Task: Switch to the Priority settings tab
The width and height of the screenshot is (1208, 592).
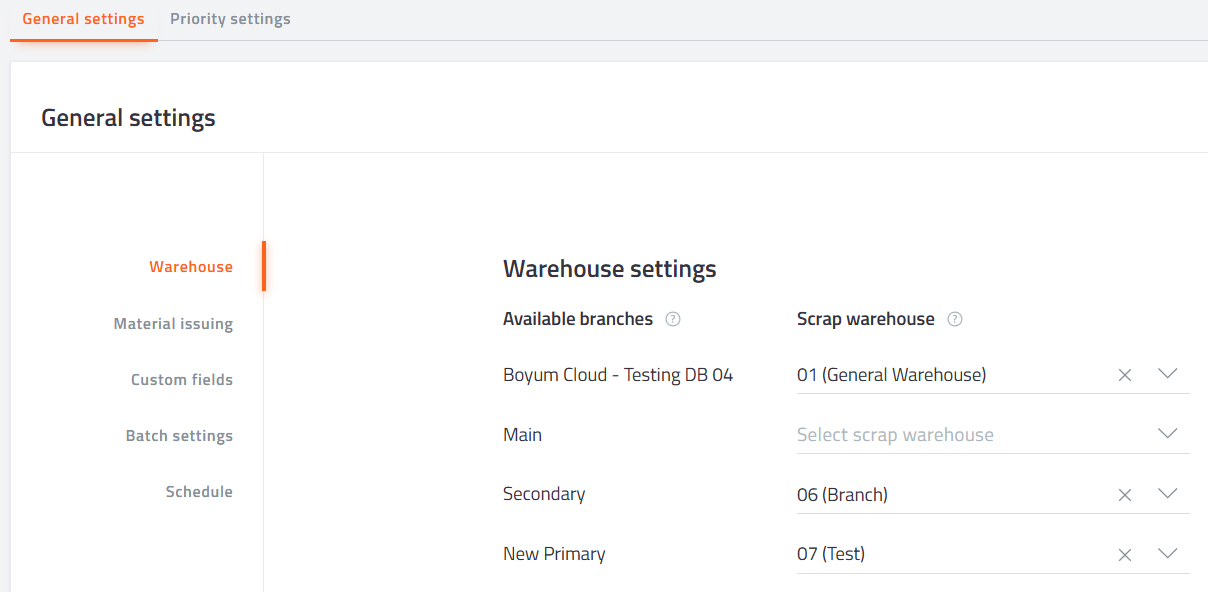Action: tap(230, 19)
